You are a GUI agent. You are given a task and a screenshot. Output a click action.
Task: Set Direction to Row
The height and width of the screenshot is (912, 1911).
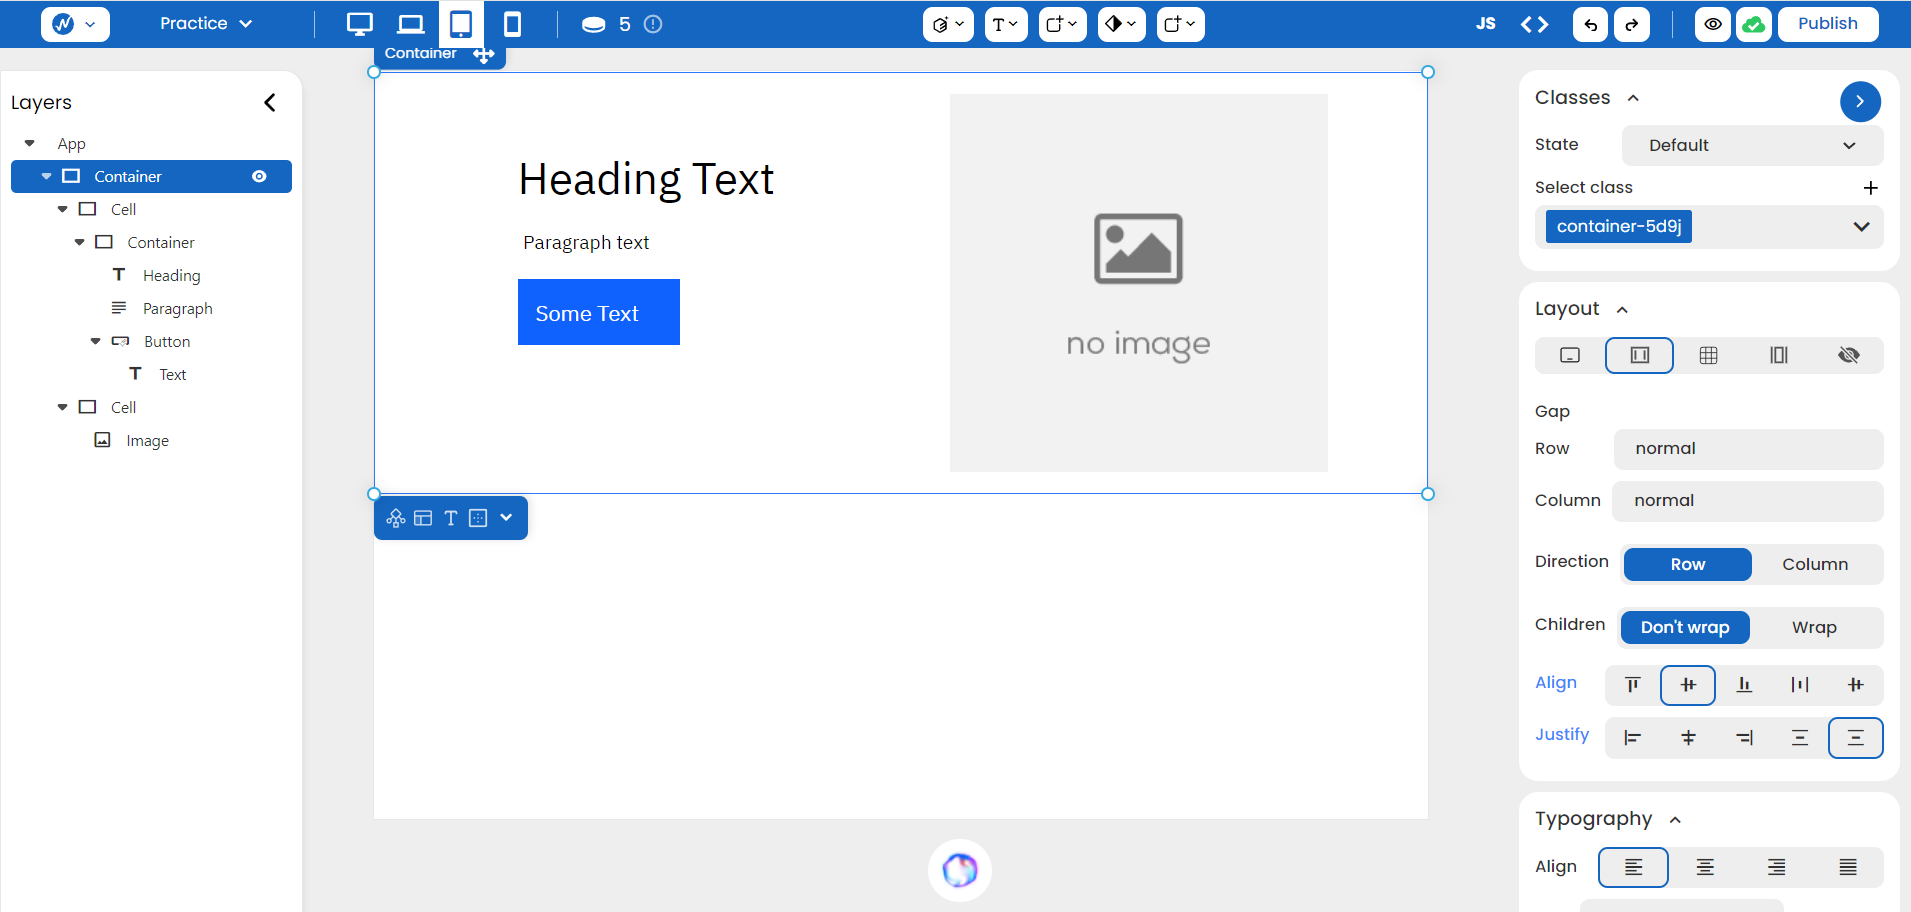pyautogui.click(x=1688, y=564)
